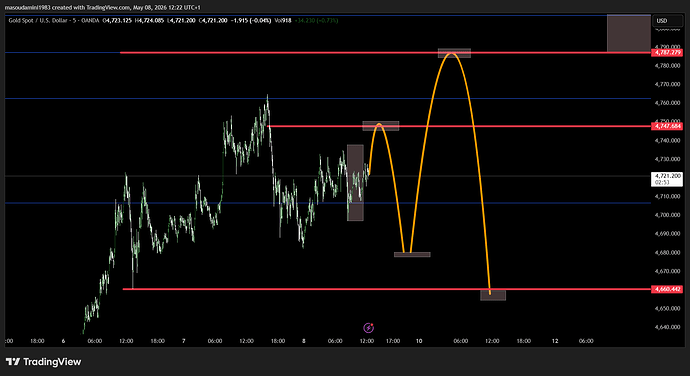Image resolution: width=690 pixels, height=376 pixels.
Task: Click the TradingView logo at the bottom
Action: [x=44, y=362]
